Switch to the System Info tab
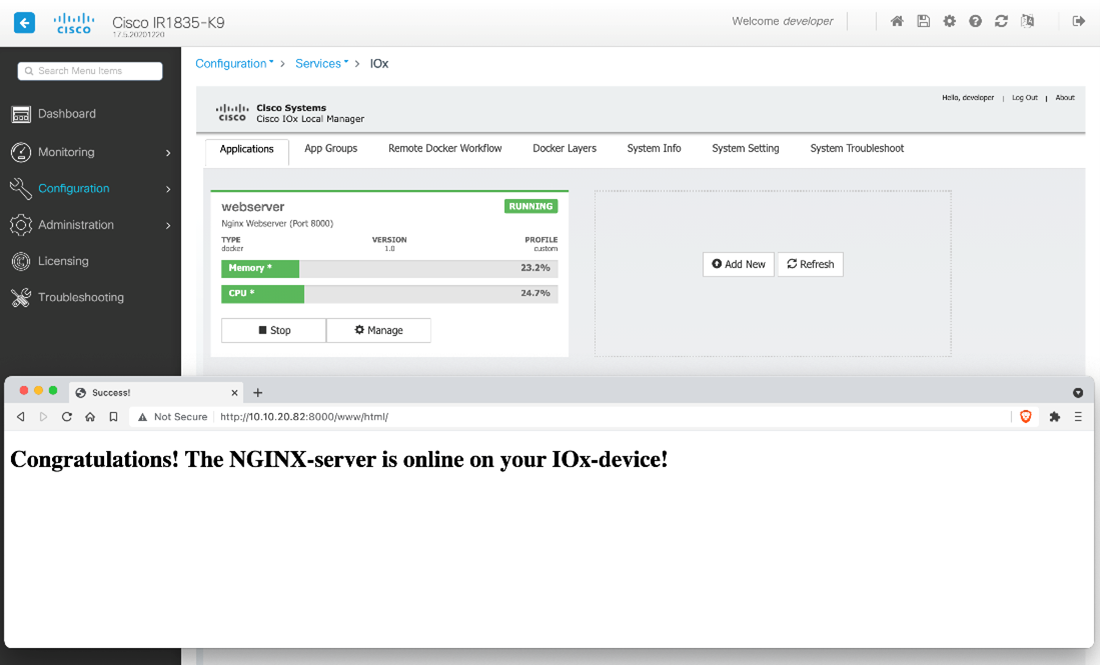1100x665 pixels. coord(654,148)
